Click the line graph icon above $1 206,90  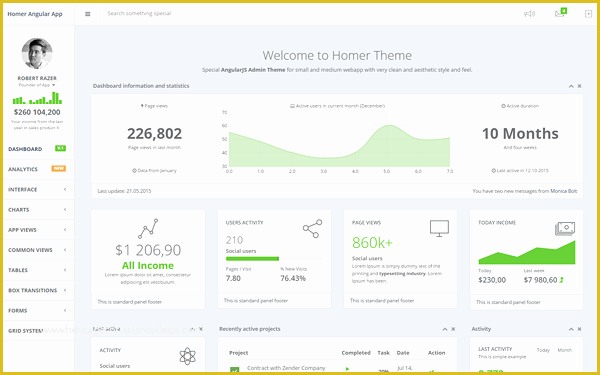tap(148, 229)
